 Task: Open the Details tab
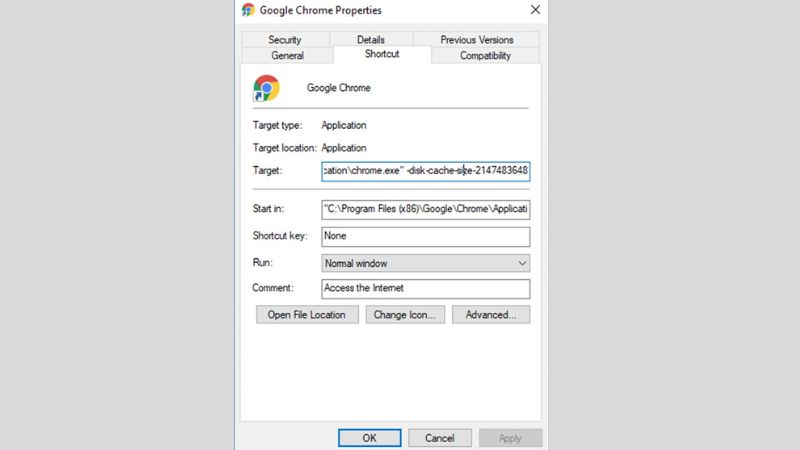[x=371, y=39]
